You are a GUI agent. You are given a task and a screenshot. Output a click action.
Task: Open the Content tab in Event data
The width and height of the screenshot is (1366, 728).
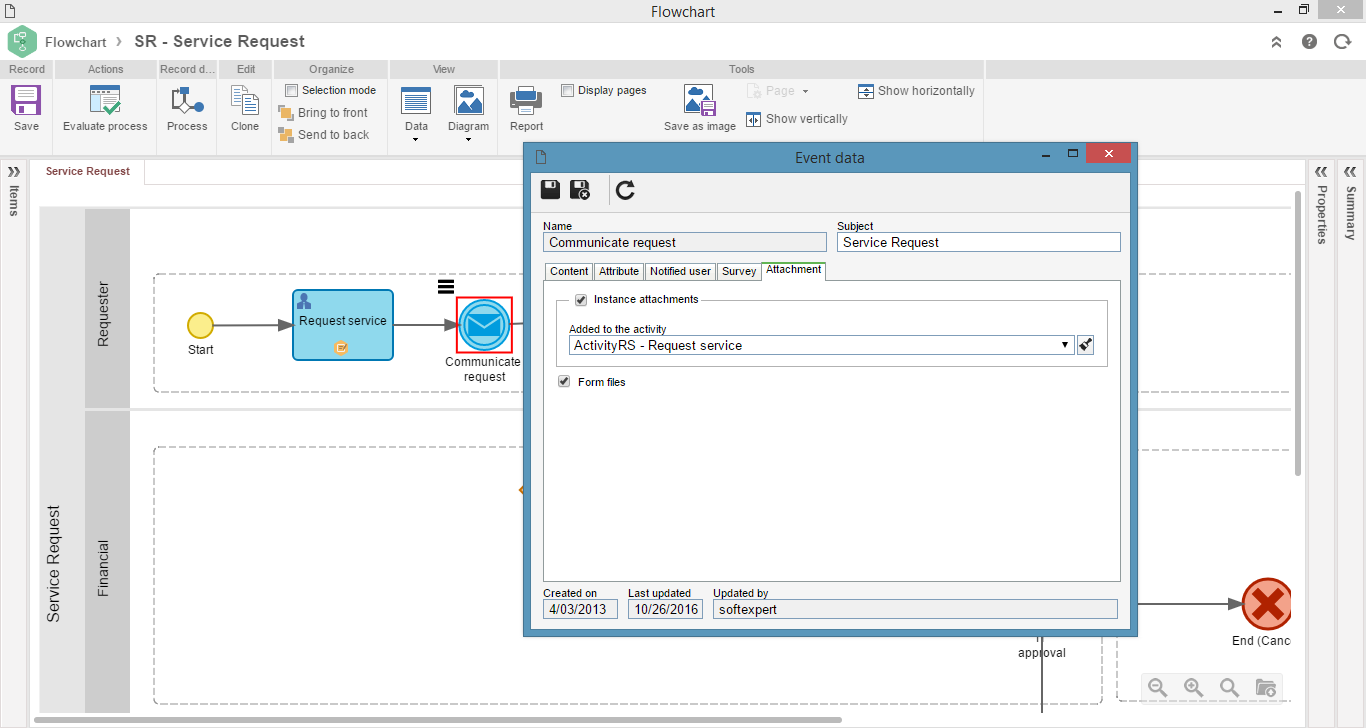coord(569,271)
